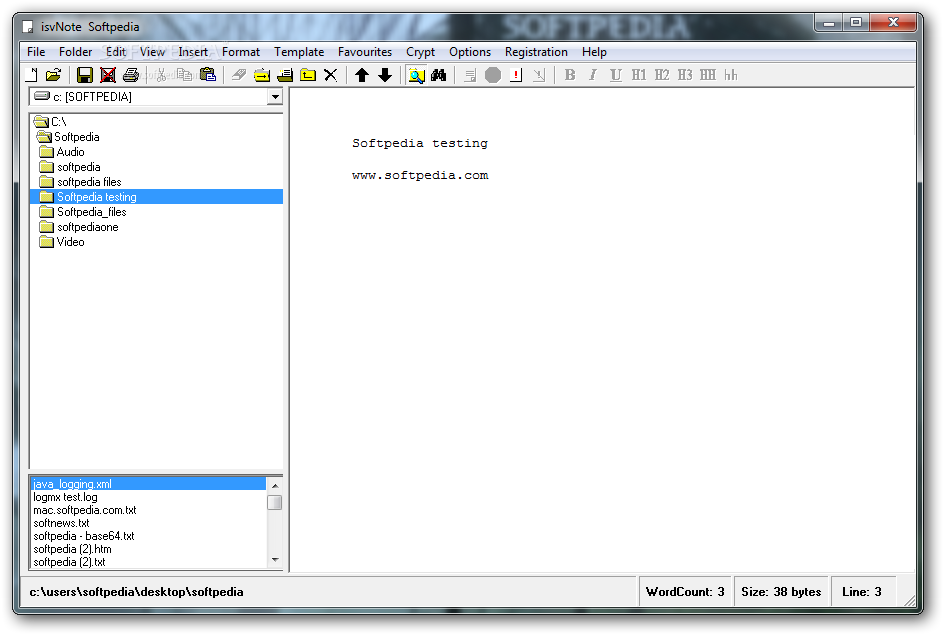This screenshot has width=944, height=635.
Task: Click in the note editor text area
Action: coord(602,330)
